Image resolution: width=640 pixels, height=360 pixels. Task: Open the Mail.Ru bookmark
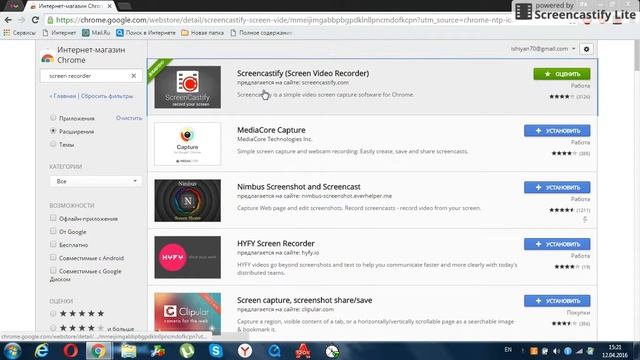tap(96, 33)
